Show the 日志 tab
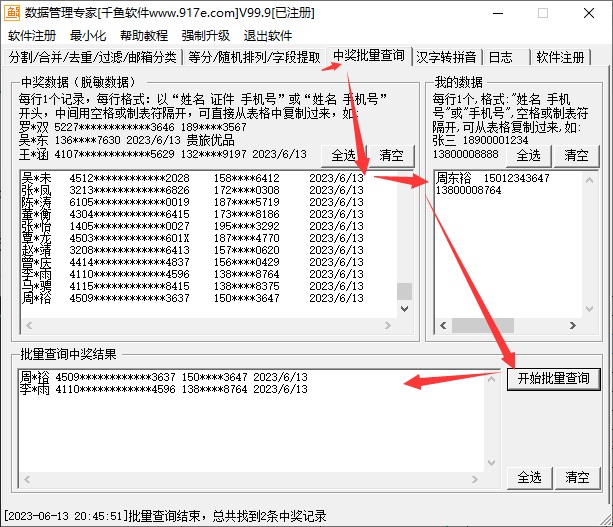The image size is (613, 527). click(501, 57)
